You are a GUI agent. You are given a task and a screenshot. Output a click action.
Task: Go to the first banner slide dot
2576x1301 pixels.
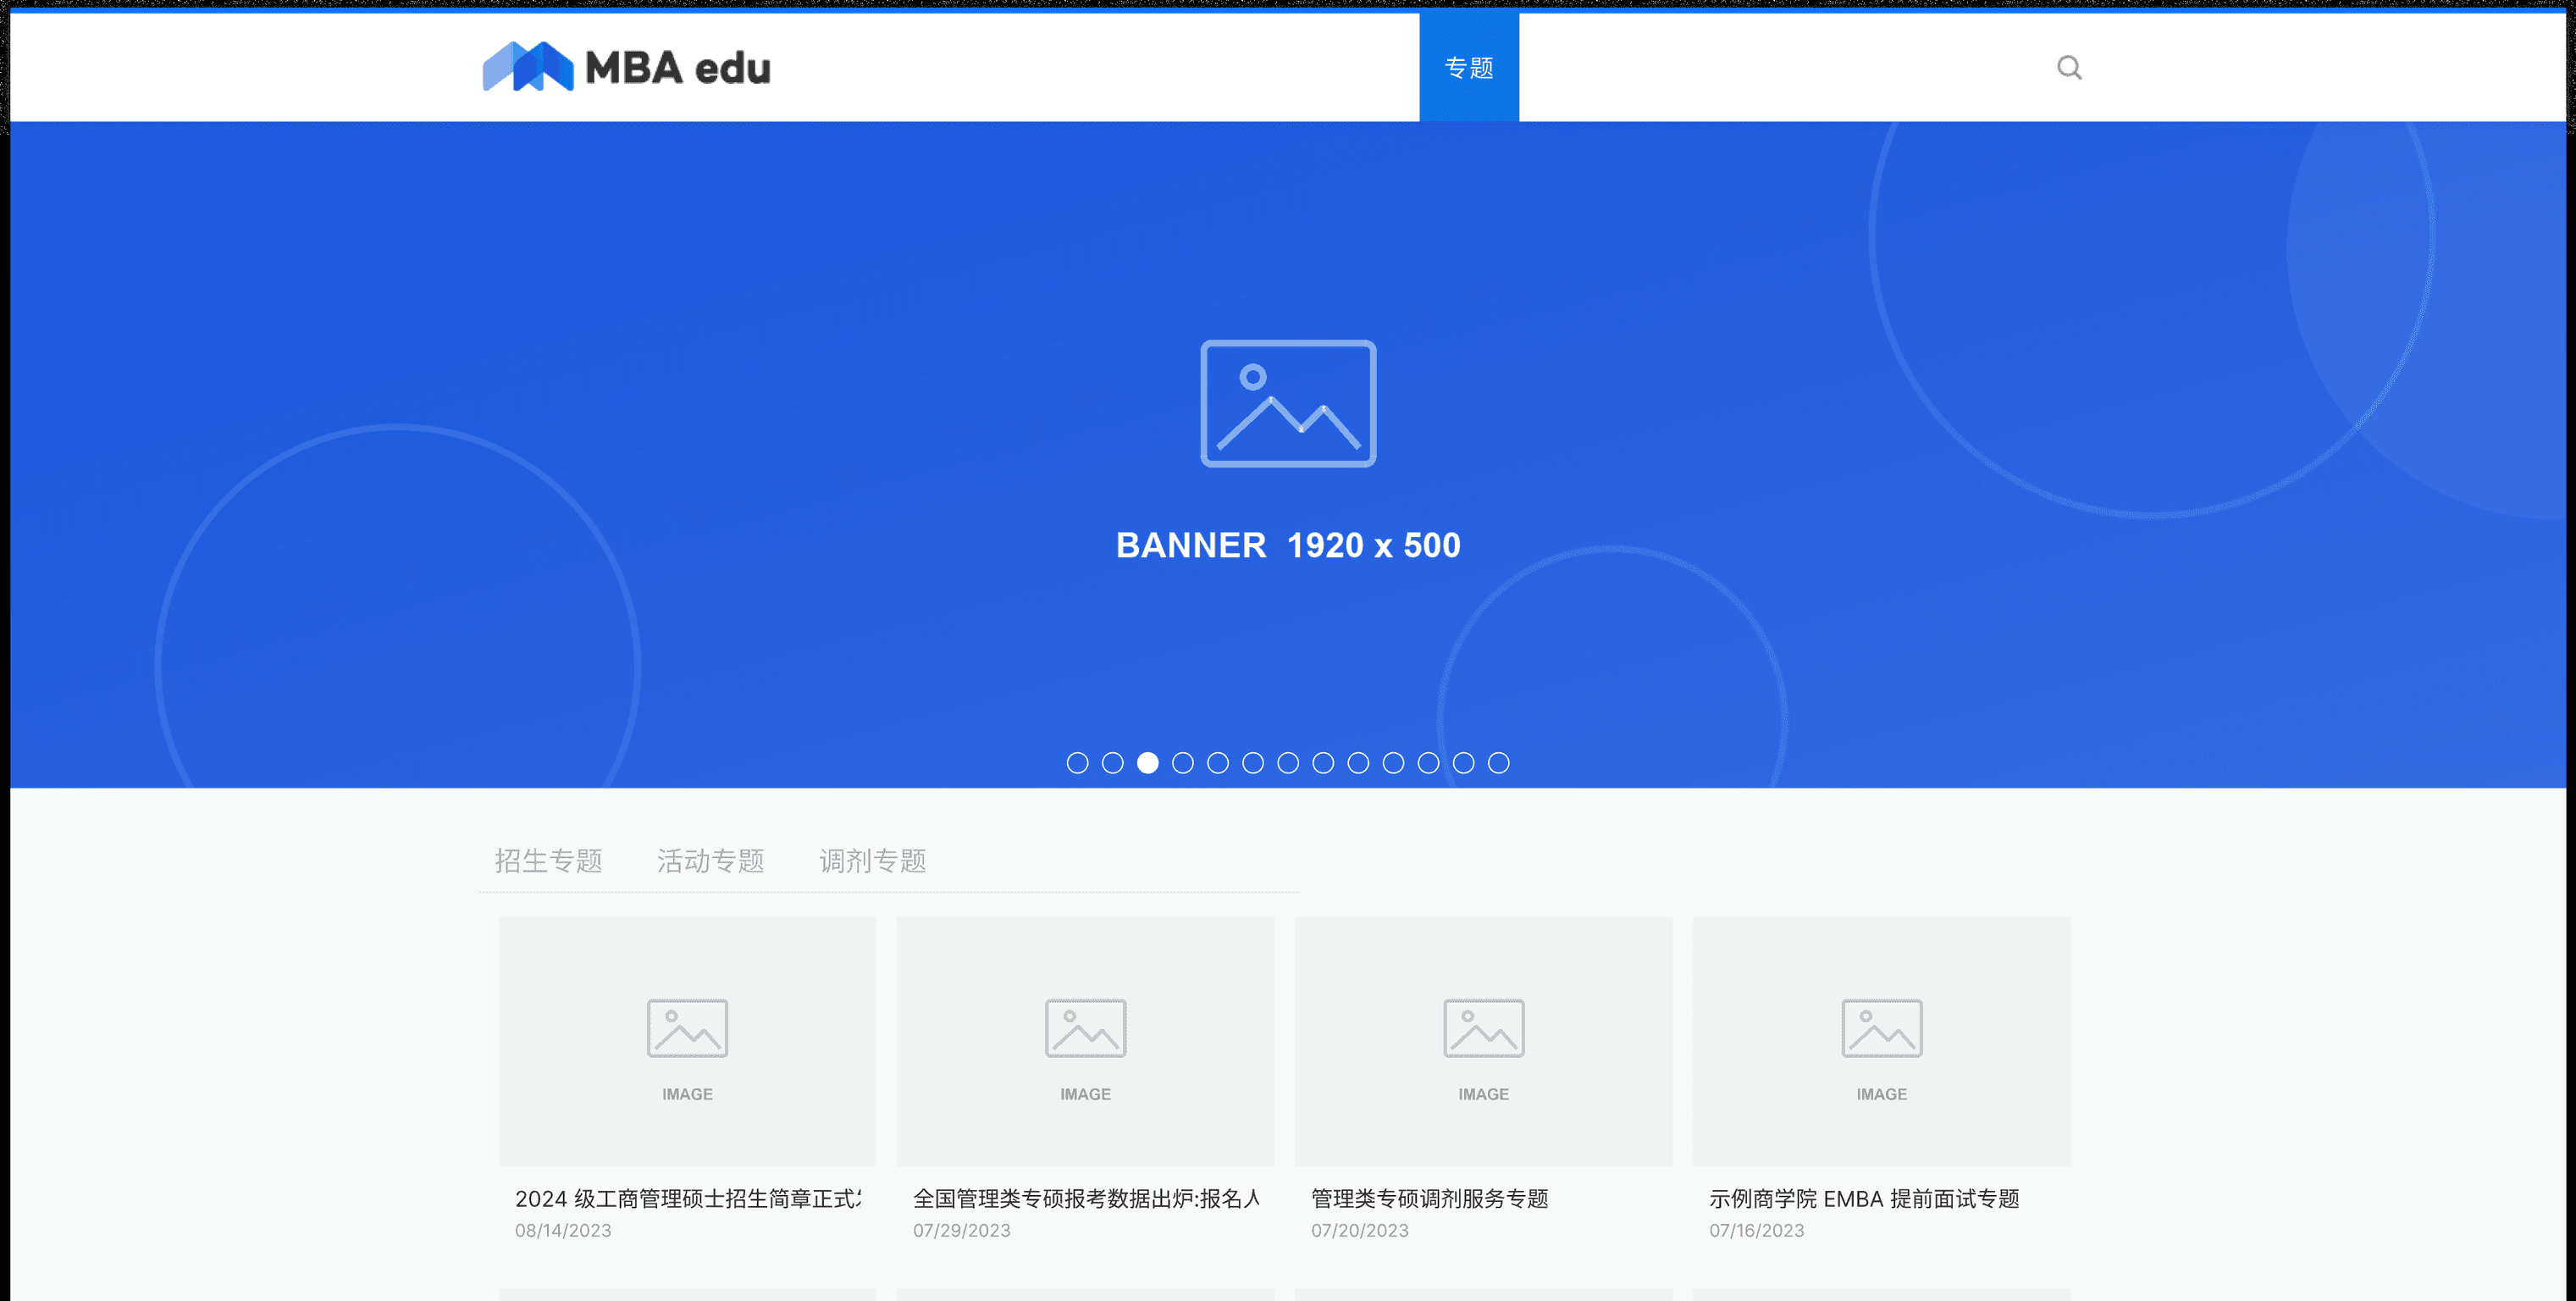point(1077,763)
